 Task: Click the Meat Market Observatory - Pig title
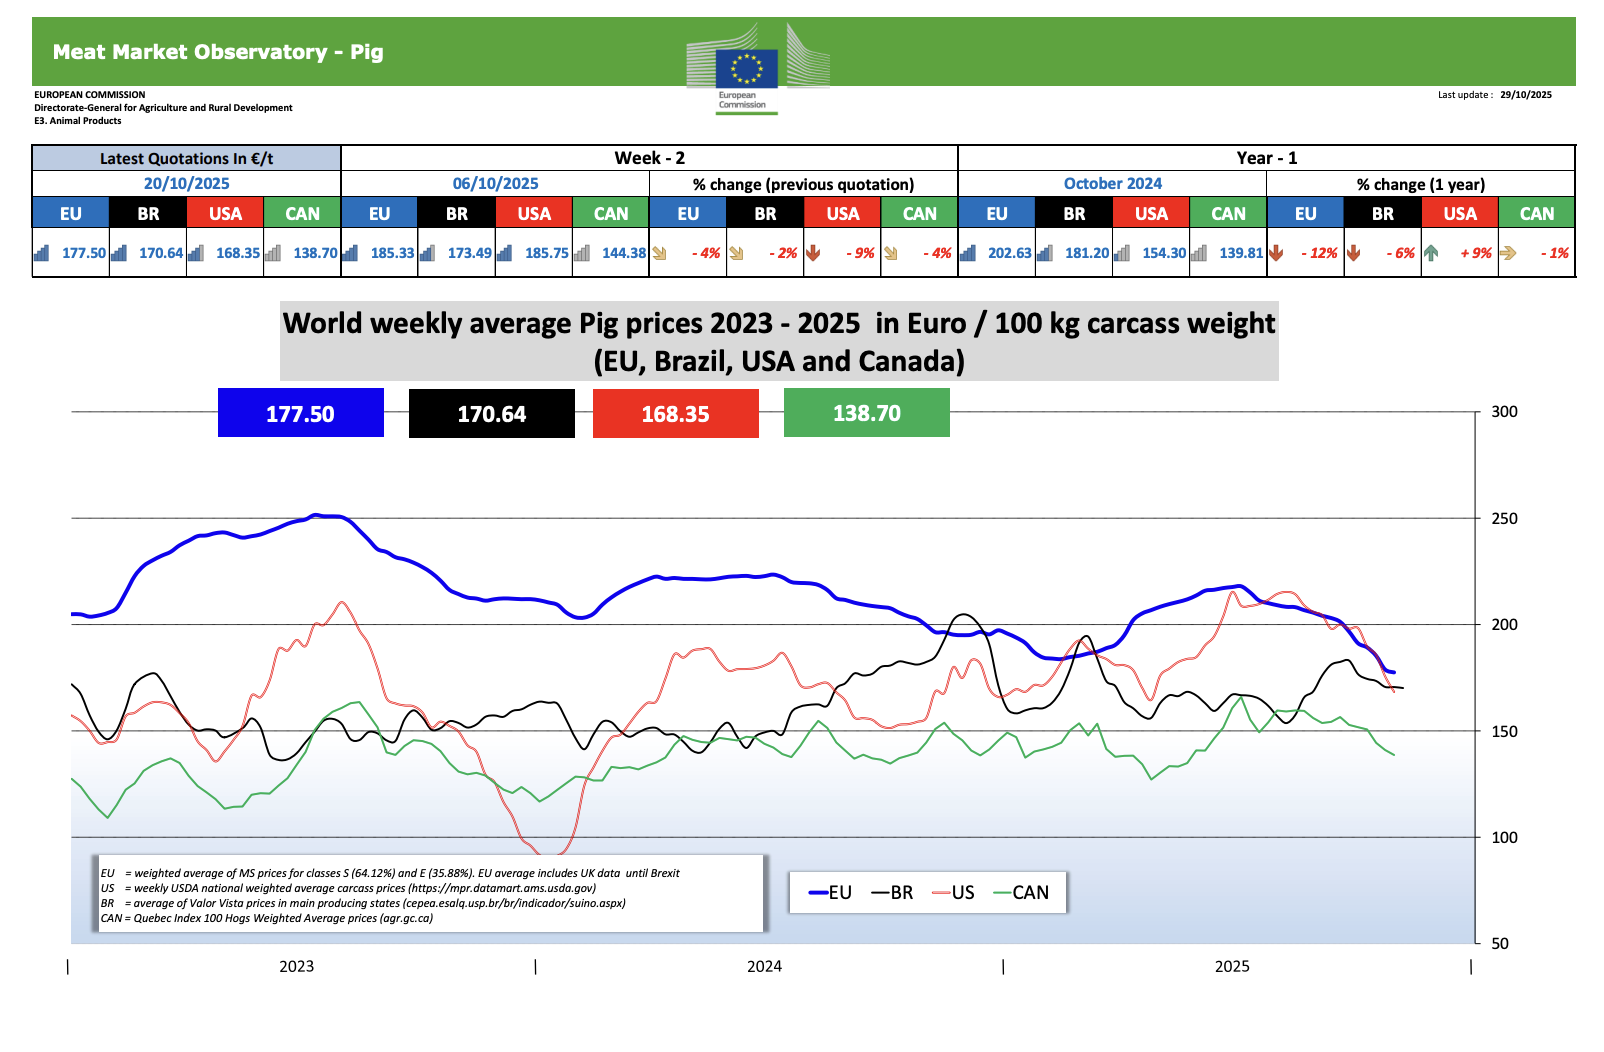click(218, 52)
